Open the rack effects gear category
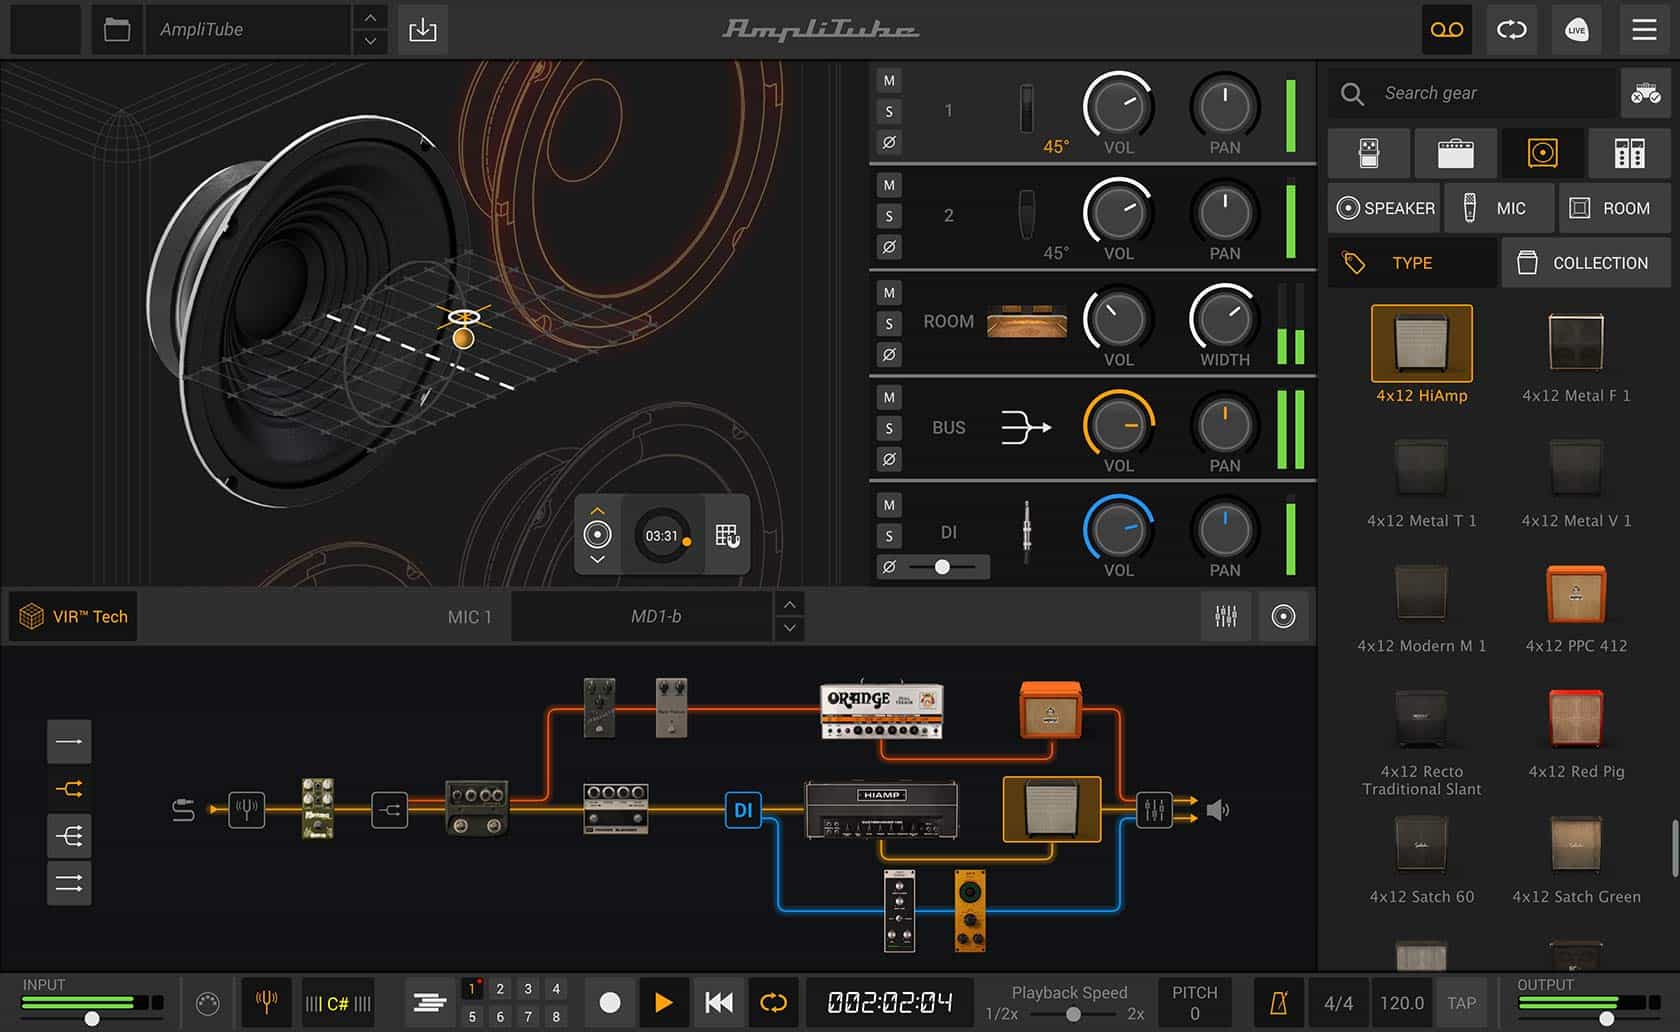 click(x=1629, y=153)
